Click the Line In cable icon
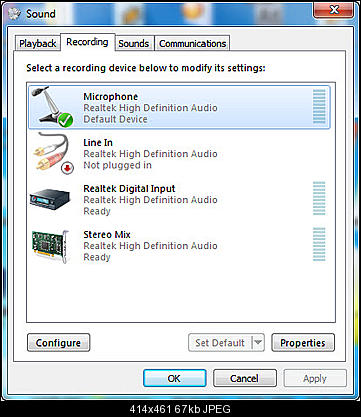The width and height of the screenshot is (361, 417). [53, 153]
